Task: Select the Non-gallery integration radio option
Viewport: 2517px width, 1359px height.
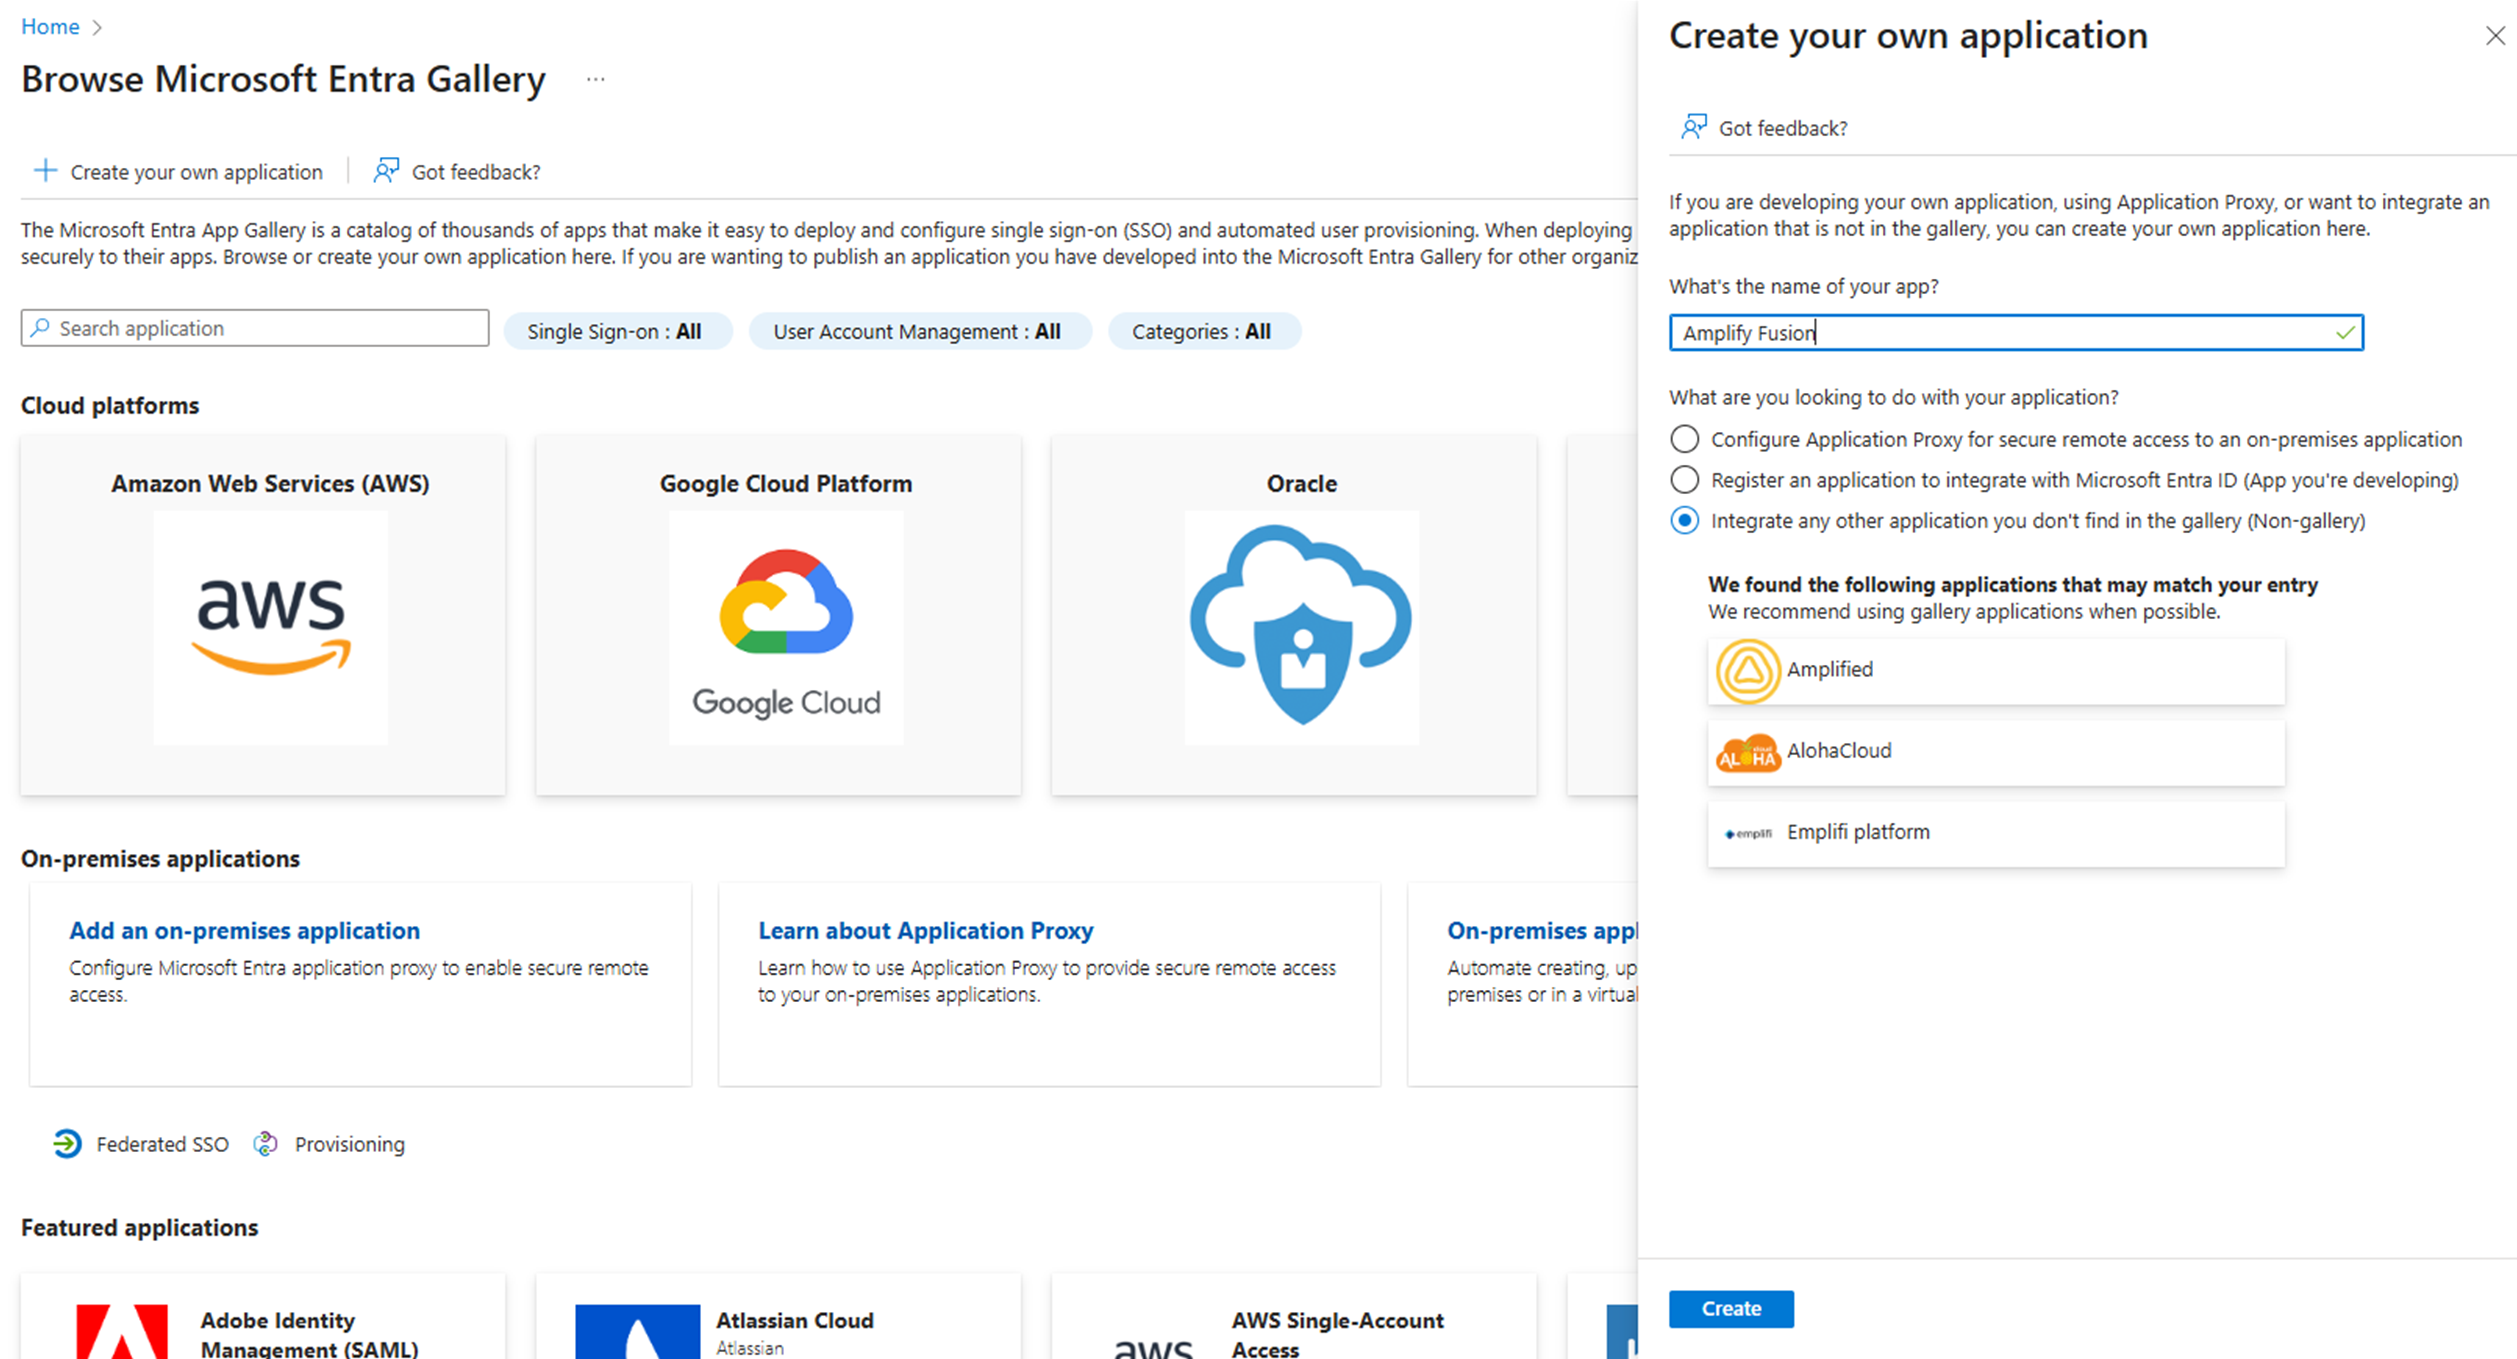Action: 1684,521
